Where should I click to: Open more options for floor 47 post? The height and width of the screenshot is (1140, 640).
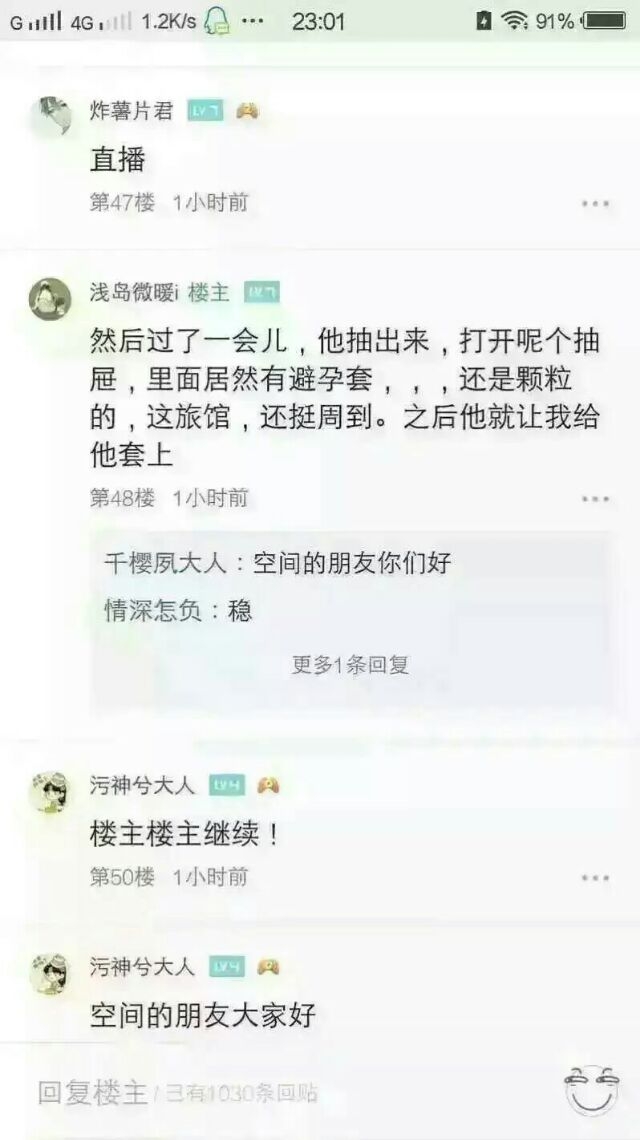click(x=595, y=204)
